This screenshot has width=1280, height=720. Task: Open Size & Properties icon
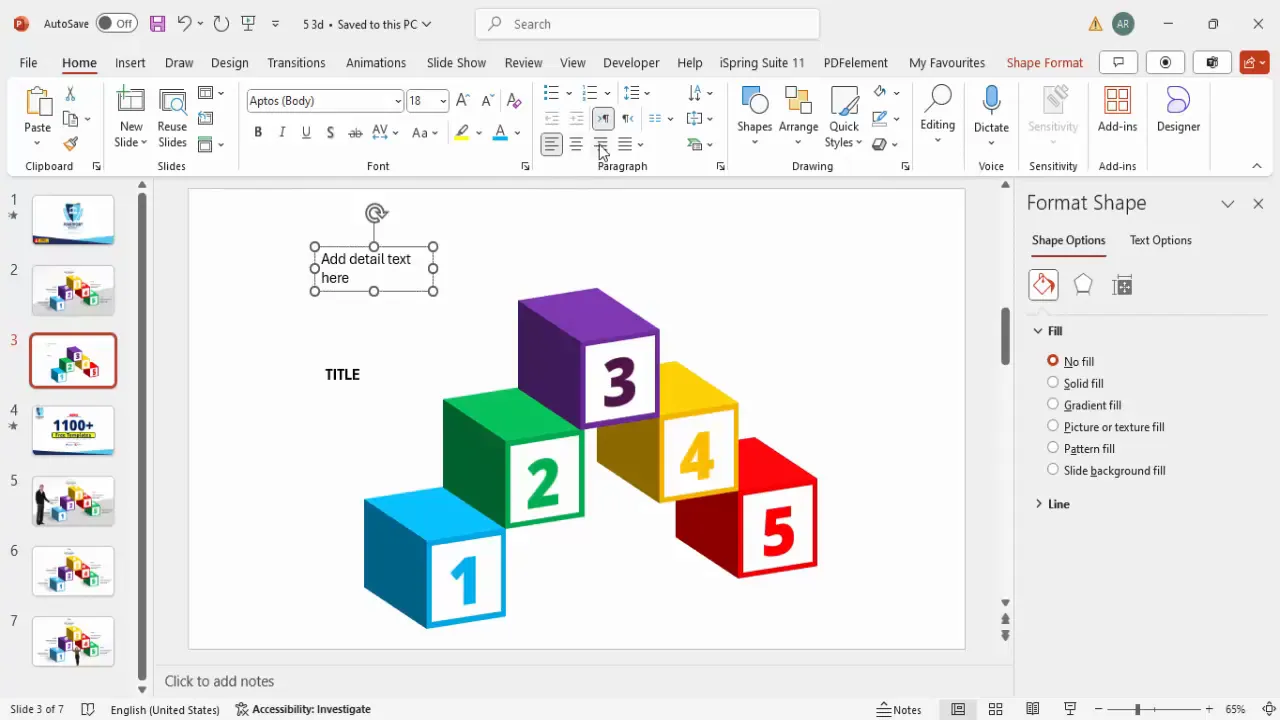(1122, 285)
